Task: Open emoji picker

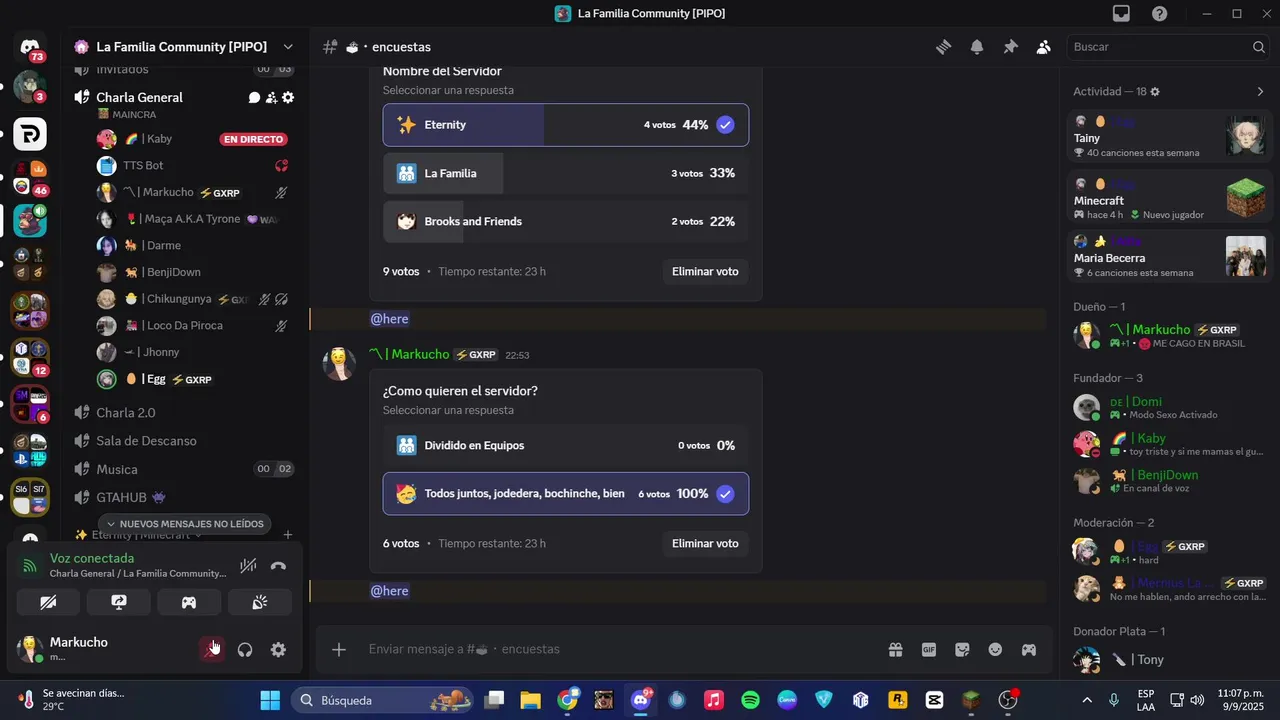Action: tap(995, 650)
